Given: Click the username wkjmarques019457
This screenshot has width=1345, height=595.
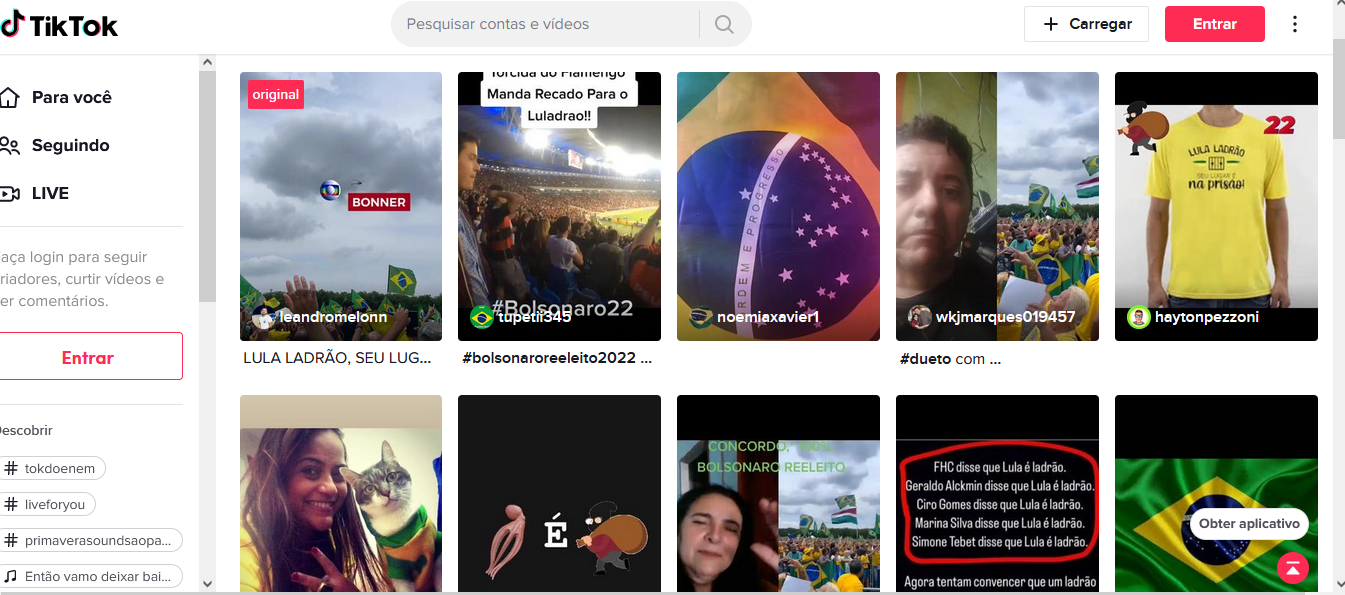Looking at the screenshot, I should pos(1005,317).
